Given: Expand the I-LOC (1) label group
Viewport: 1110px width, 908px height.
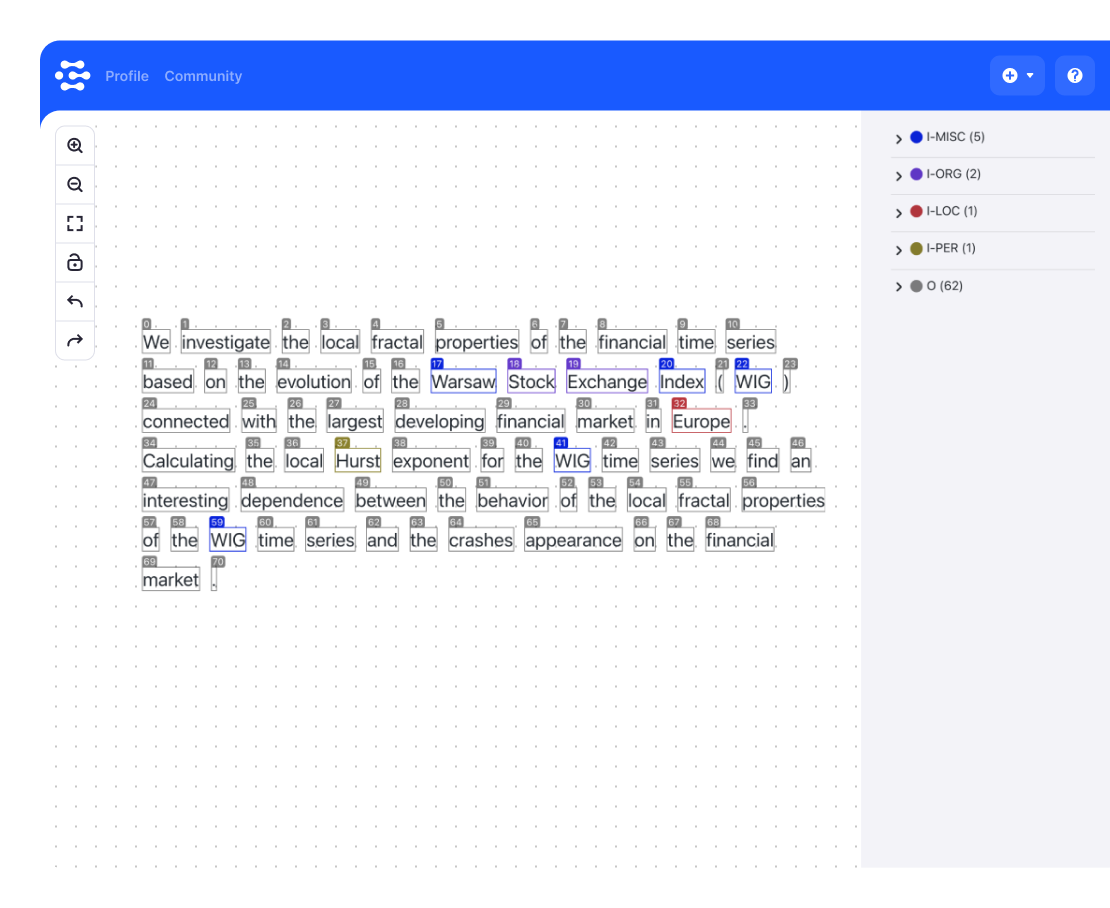Looking at the screenshot, I should pos(899,213).
